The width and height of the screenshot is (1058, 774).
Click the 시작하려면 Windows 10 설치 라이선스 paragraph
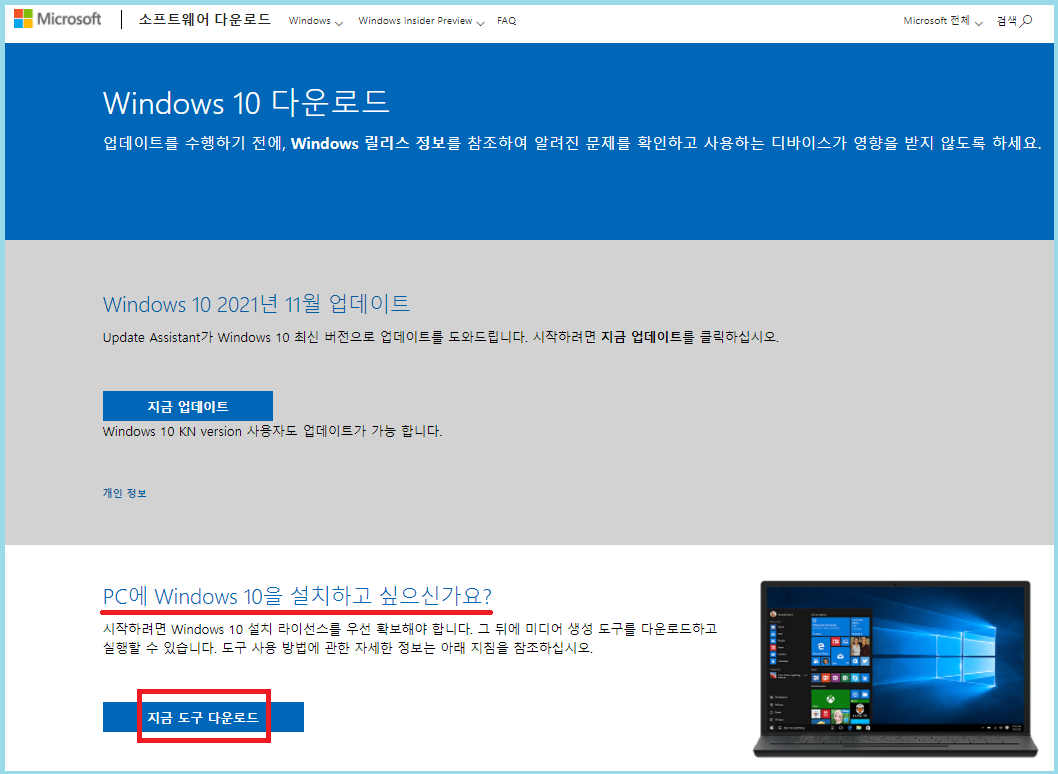point(410,638)
